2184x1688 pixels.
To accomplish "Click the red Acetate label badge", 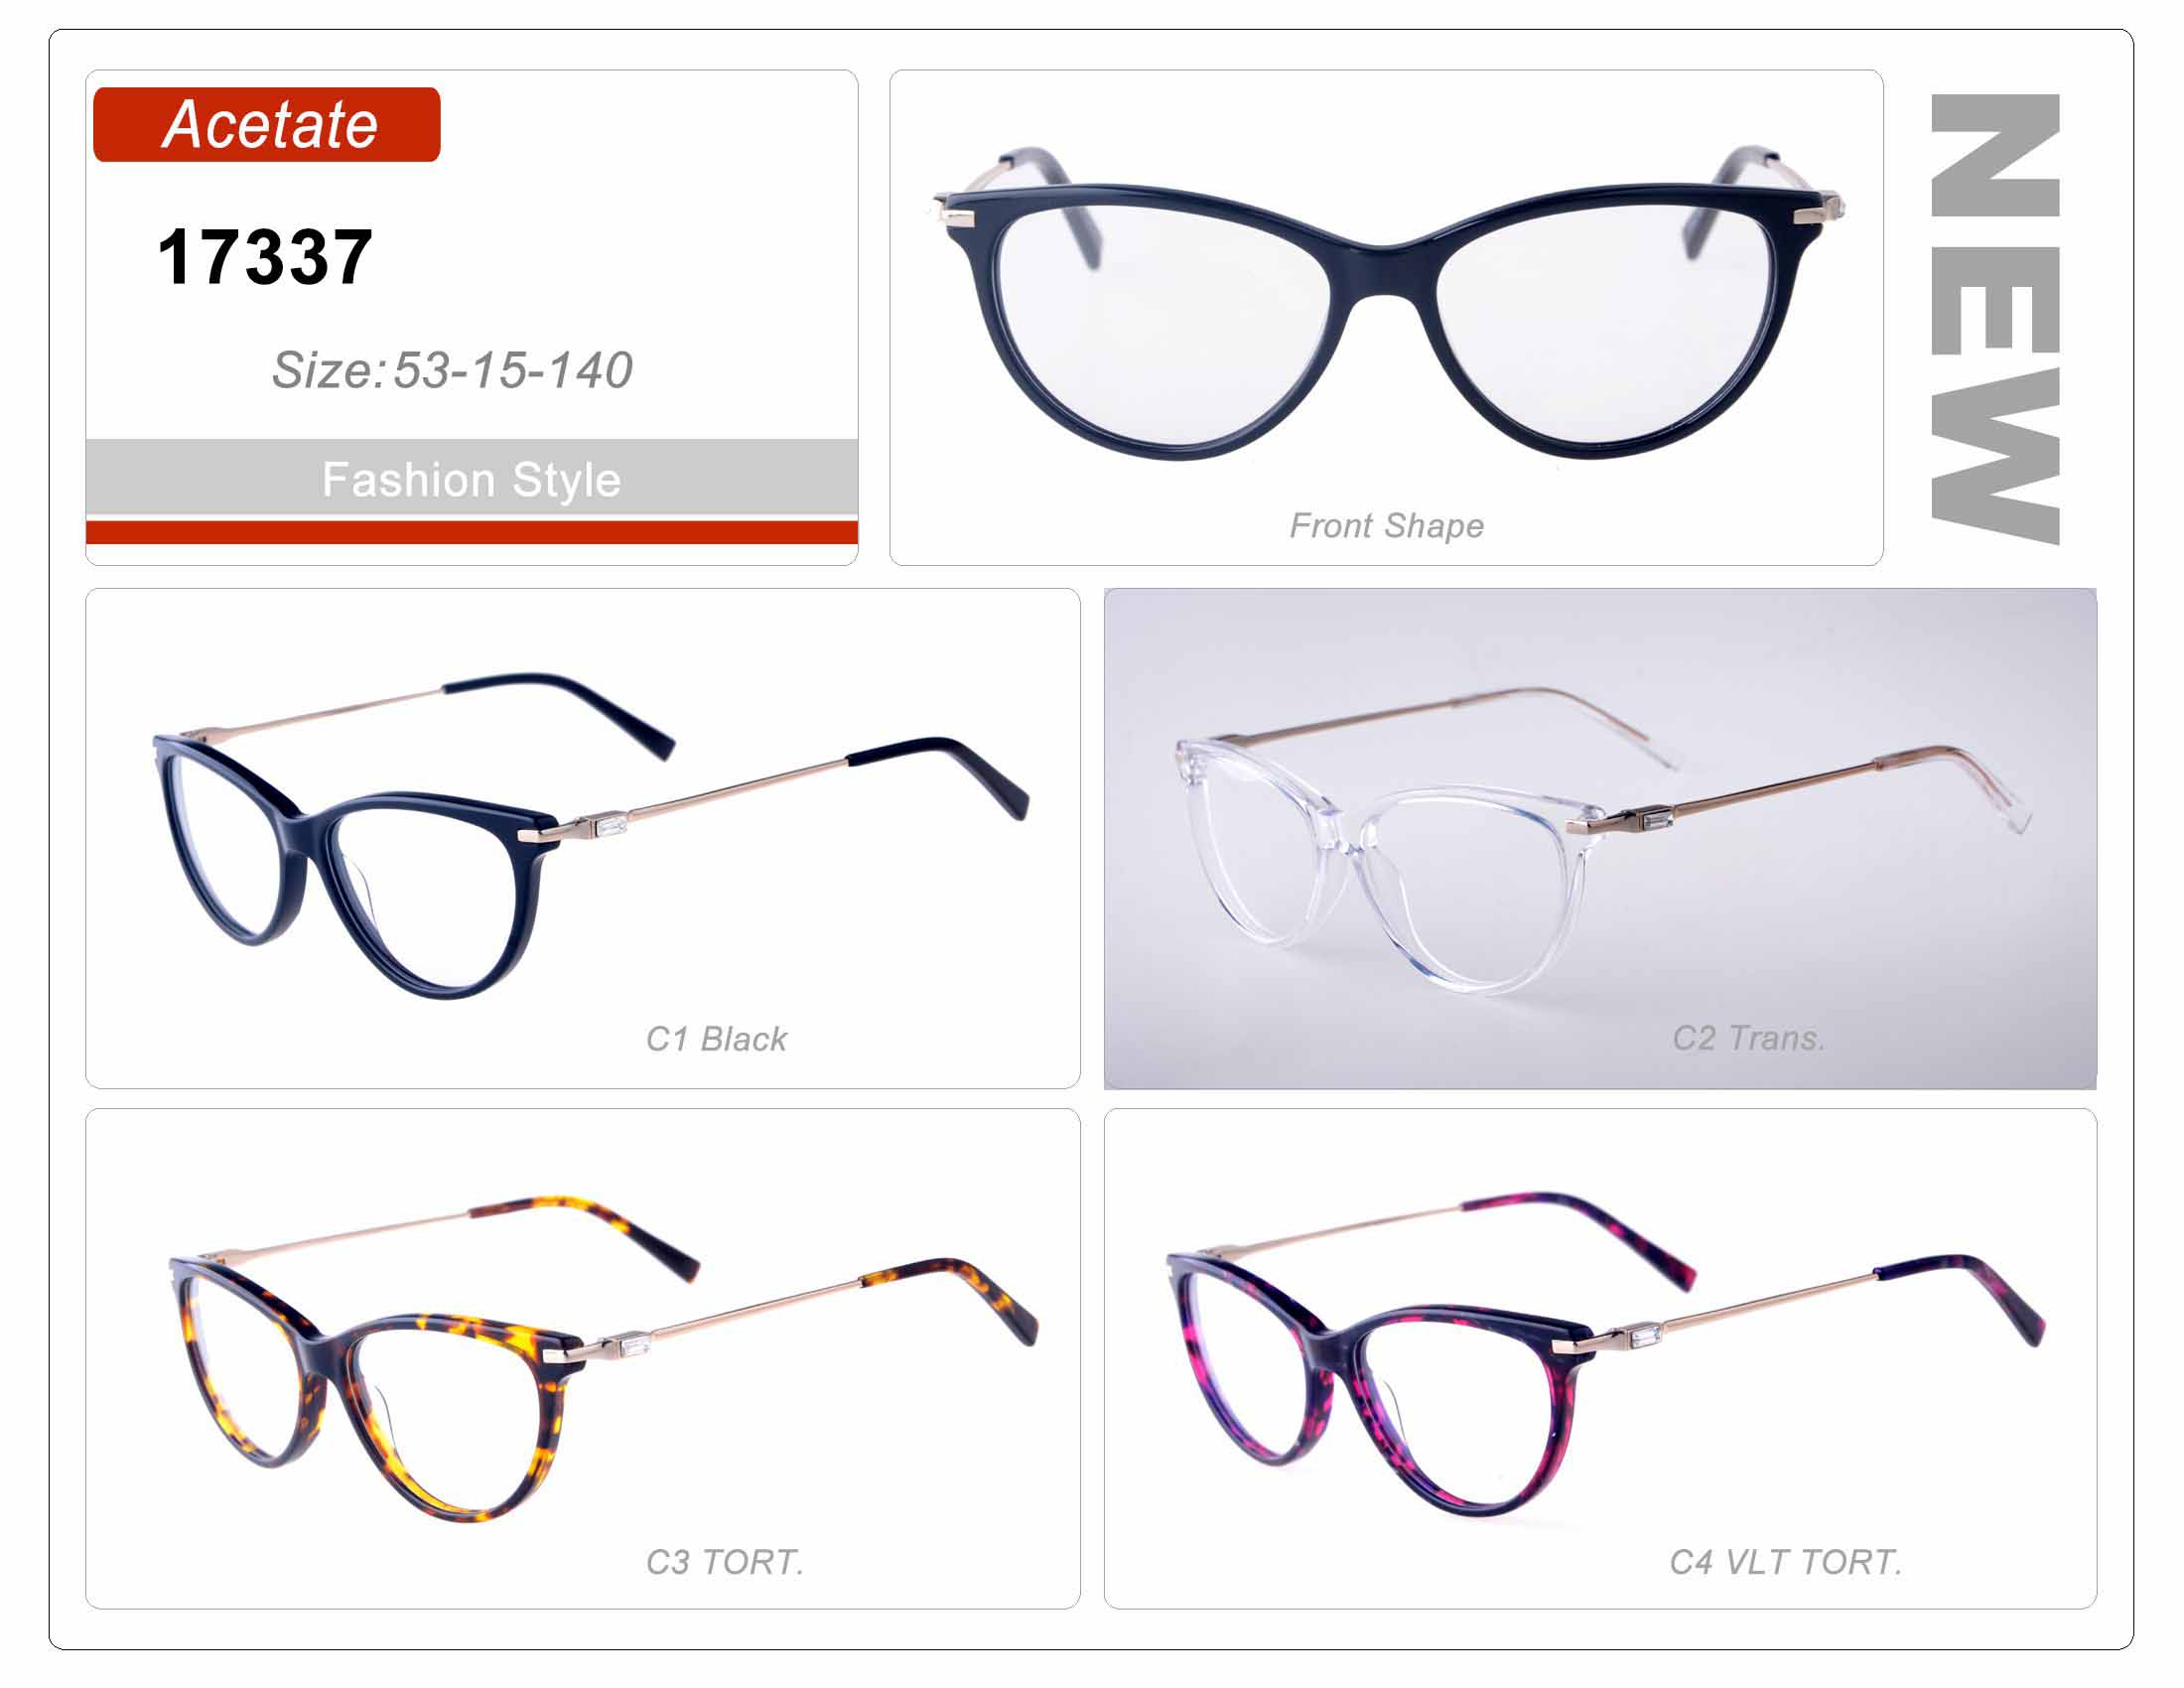I will point(266,125).
